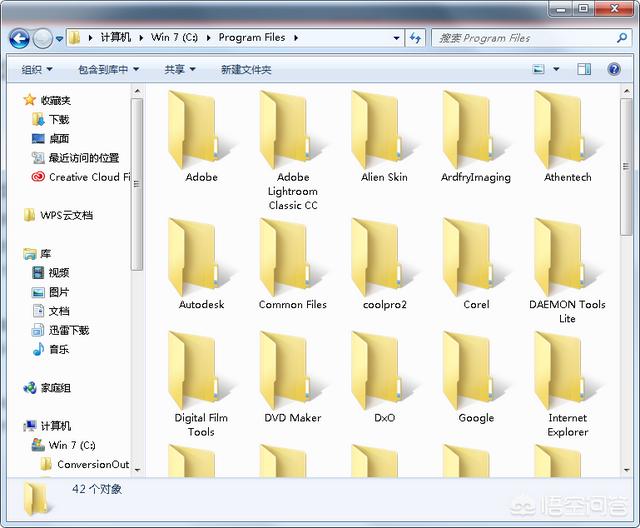Click the change view icon
This screenshot has height=528, width=640.
(x=538, y=69)
